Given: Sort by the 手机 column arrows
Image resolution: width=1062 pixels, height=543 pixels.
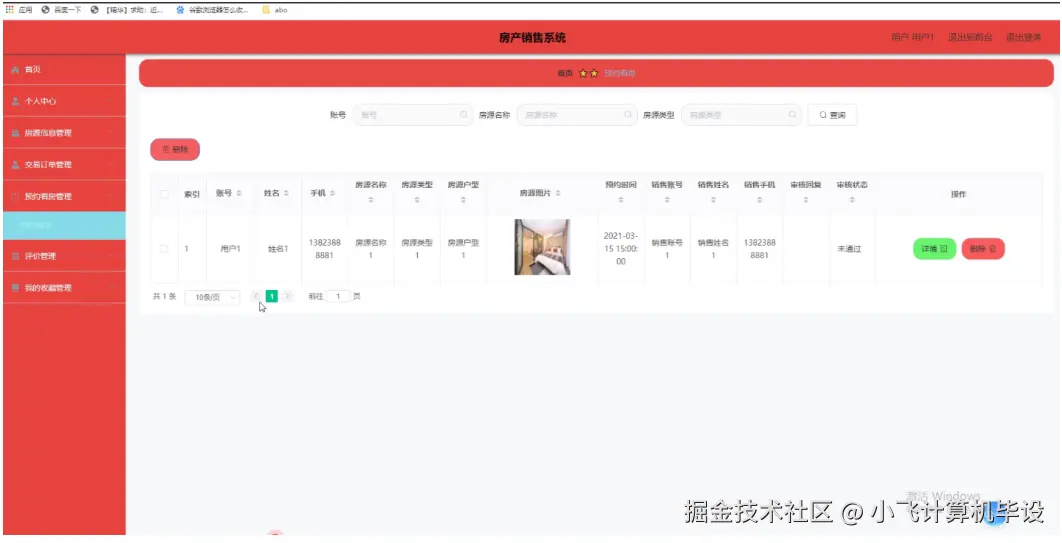Looking at the screenshot, I should pos(332,194).
